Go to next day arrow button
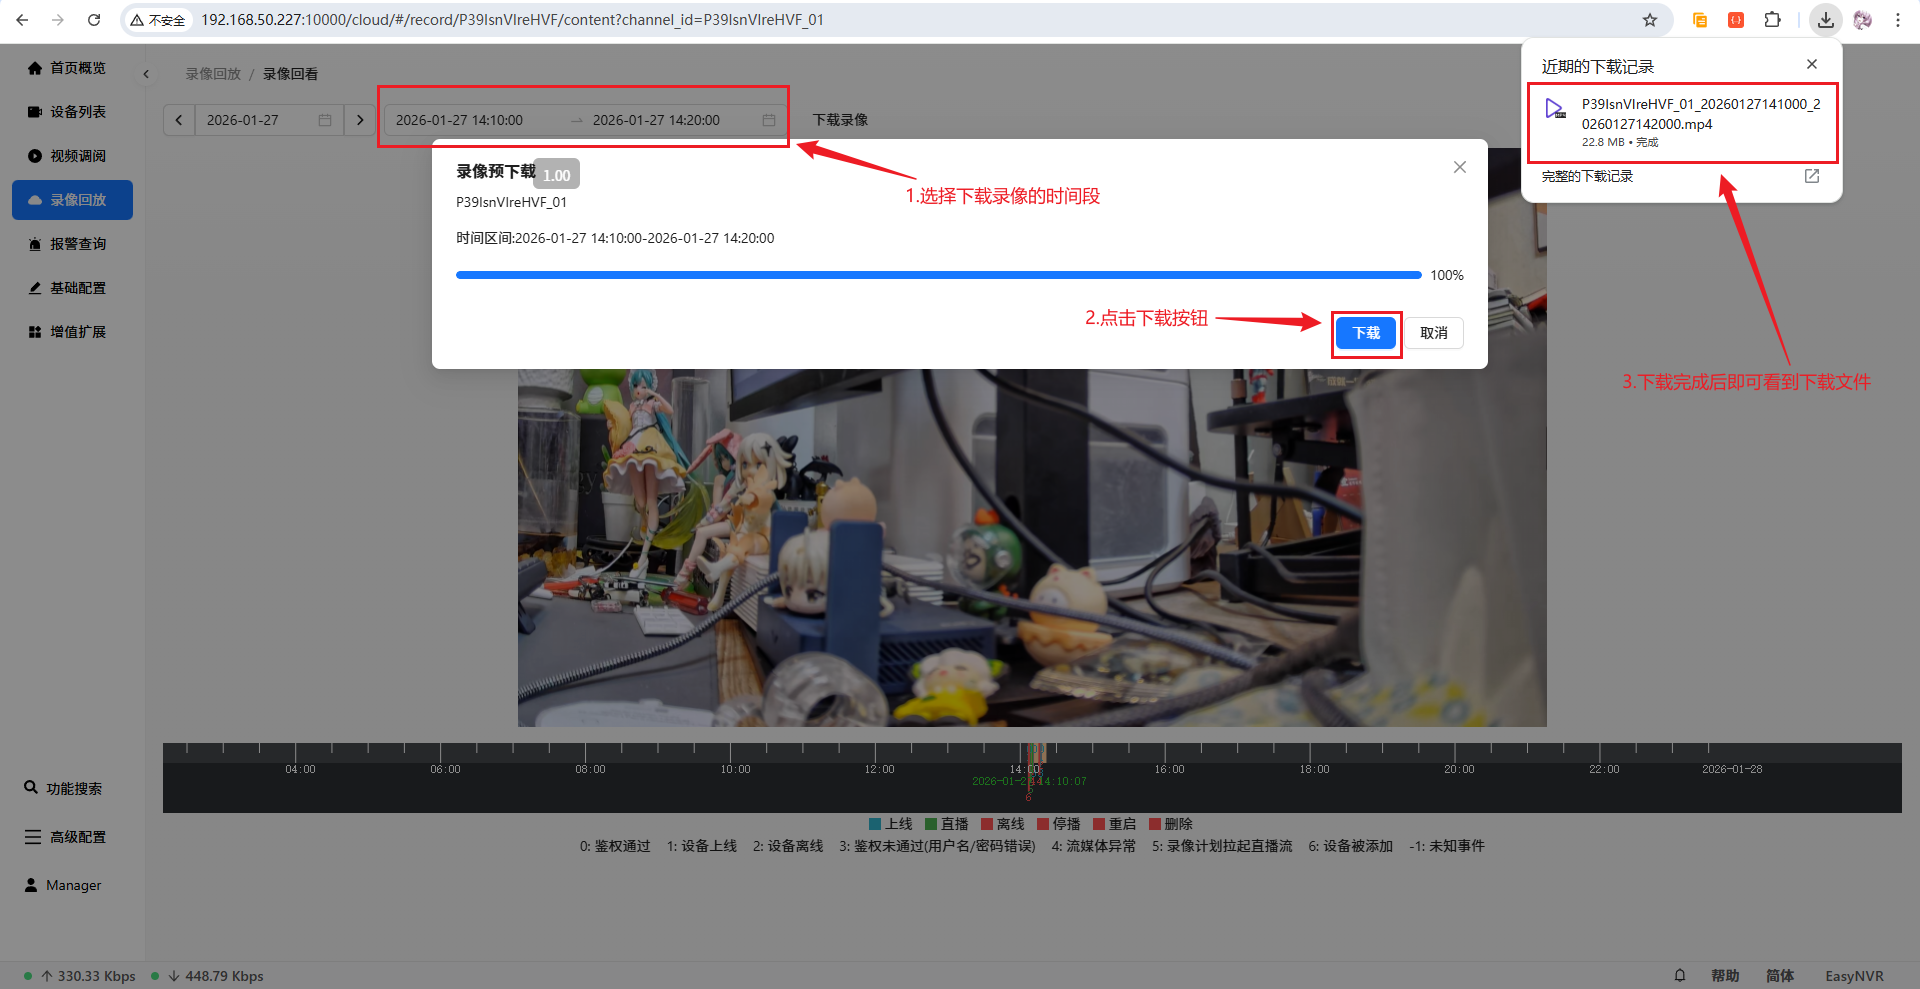Screen dimensions: 1920x989 click(x=360, y=120)
